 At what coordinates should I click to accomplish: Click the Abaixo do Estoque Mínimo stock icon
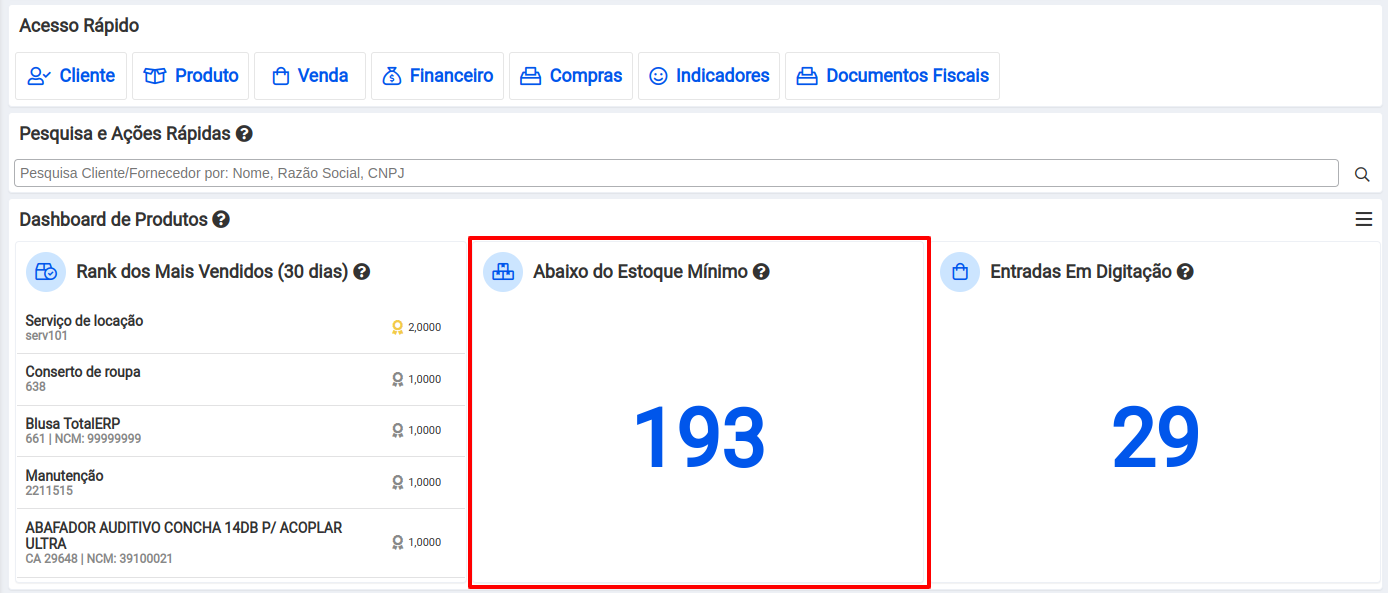pos(503,272)
